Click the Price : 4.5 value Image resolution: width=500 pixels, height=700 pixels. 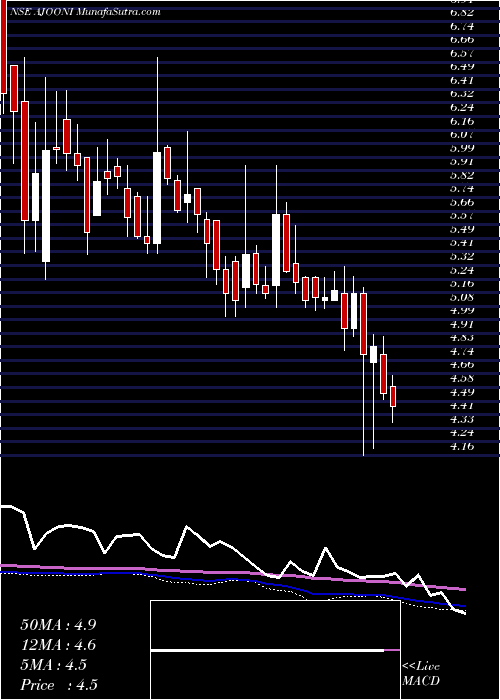click(58, 685)
